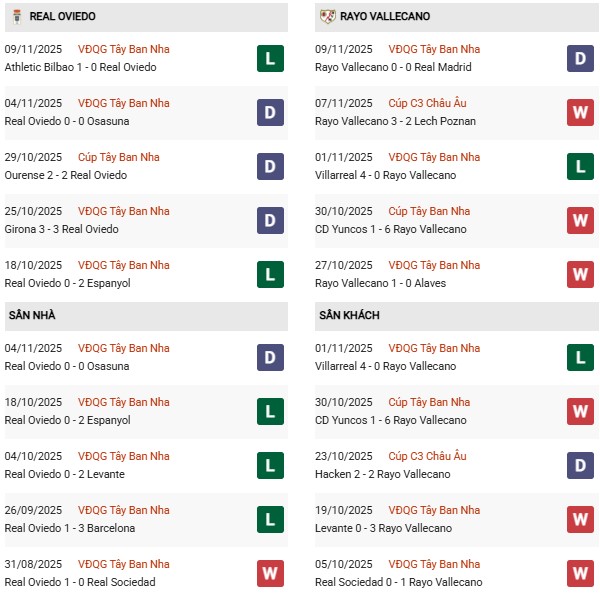Screen dimensions: 600x593
Task: Click the W badge for Lech Poznan match
Action: [580, 113]
